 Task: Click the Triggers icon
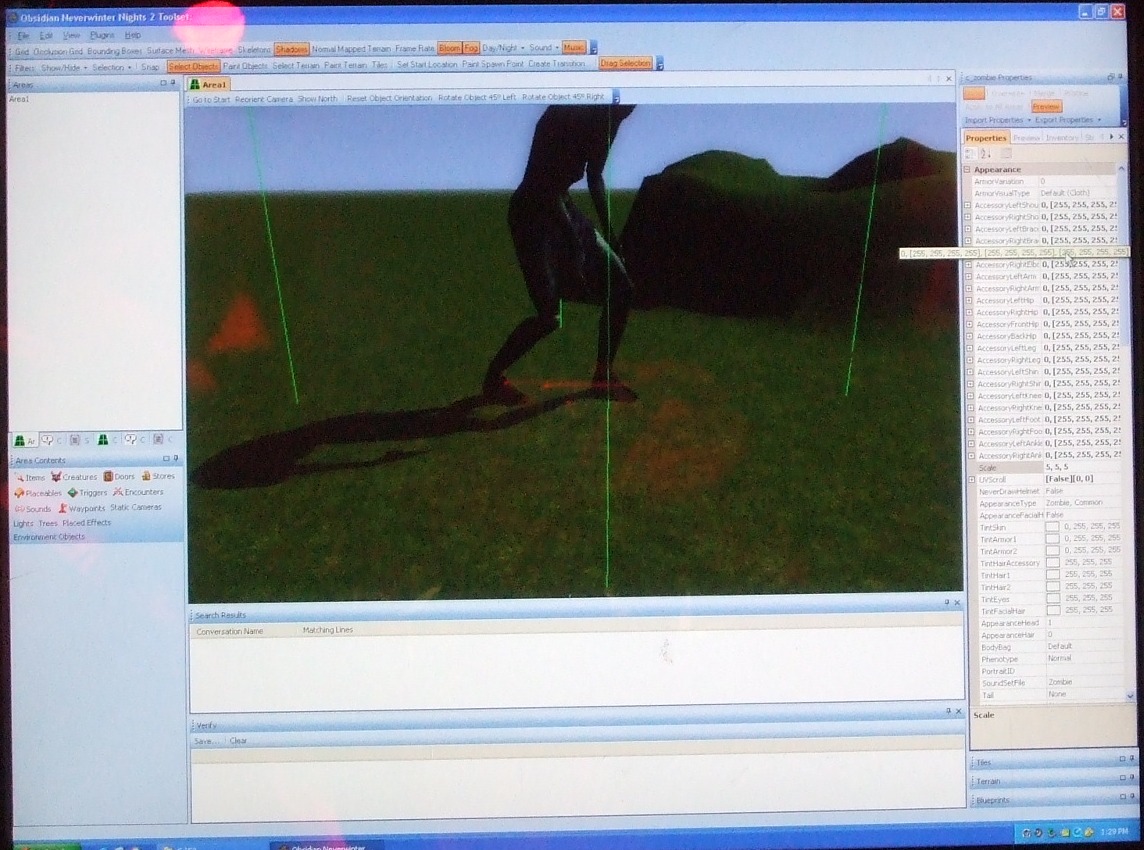(73, 493)
